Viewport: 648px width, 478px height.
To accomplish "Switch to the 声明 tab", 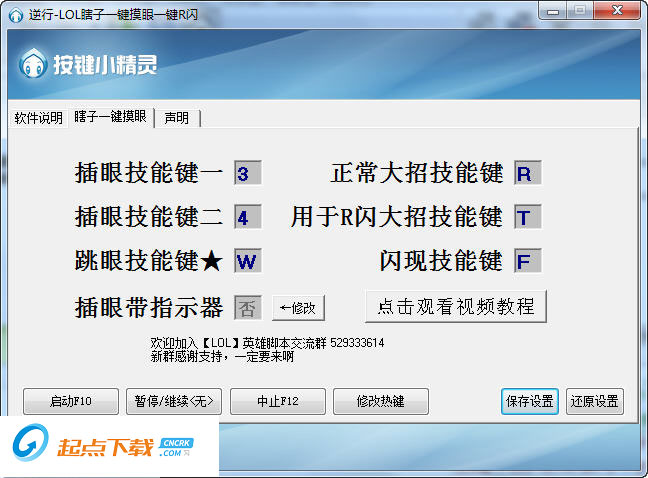I will 177,118.
